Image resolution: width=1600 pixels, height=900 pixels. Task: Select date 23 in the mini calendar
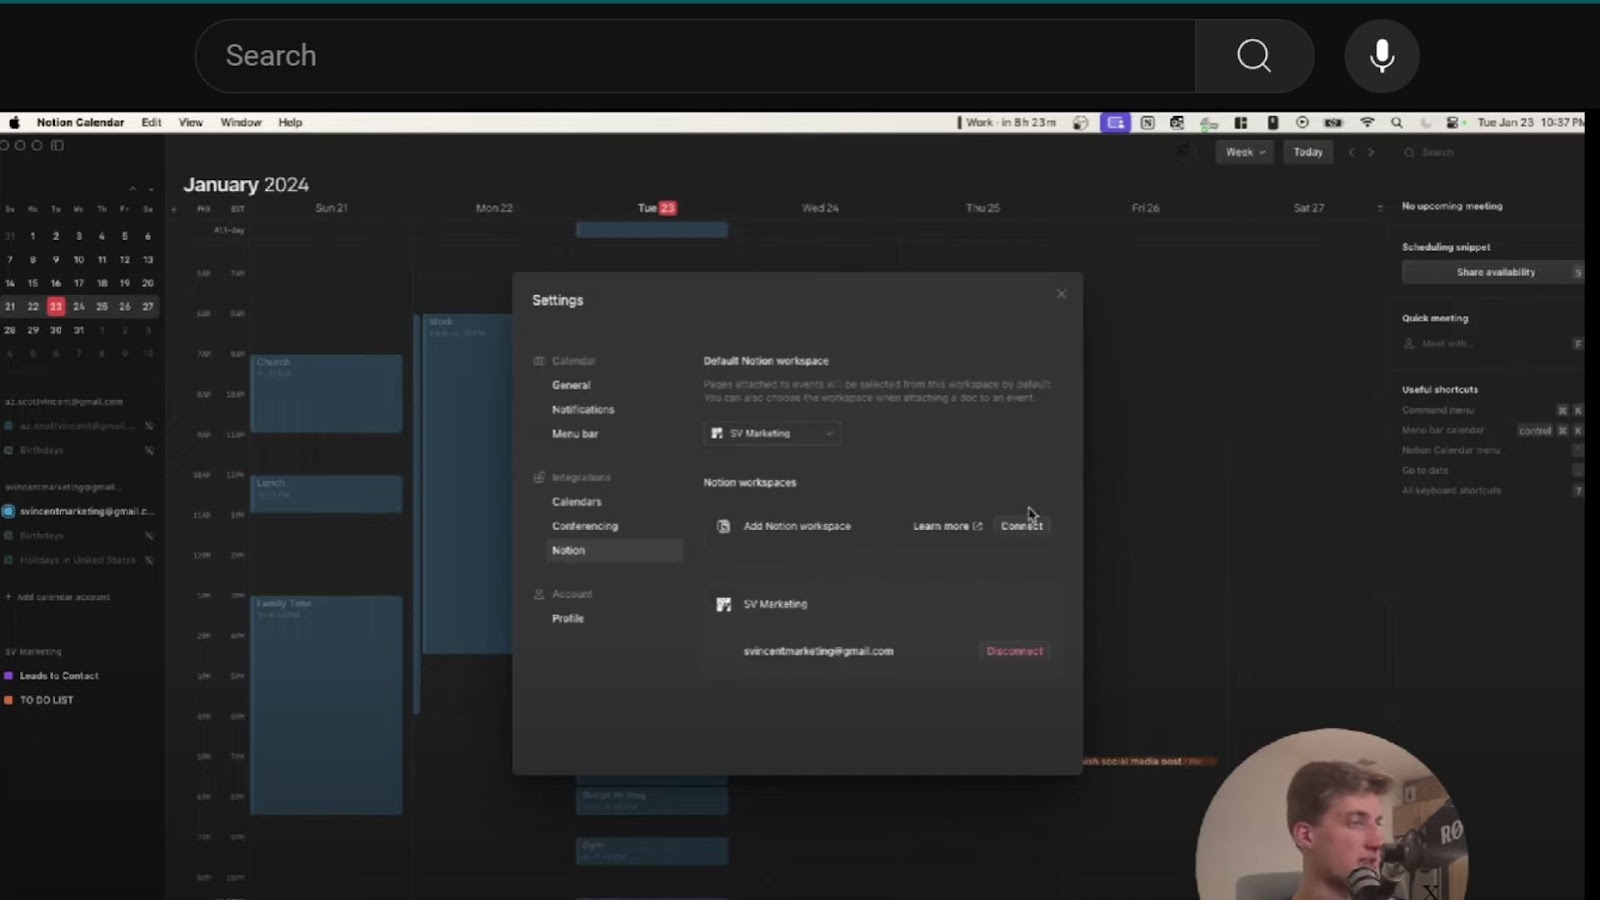pos(56,306)
